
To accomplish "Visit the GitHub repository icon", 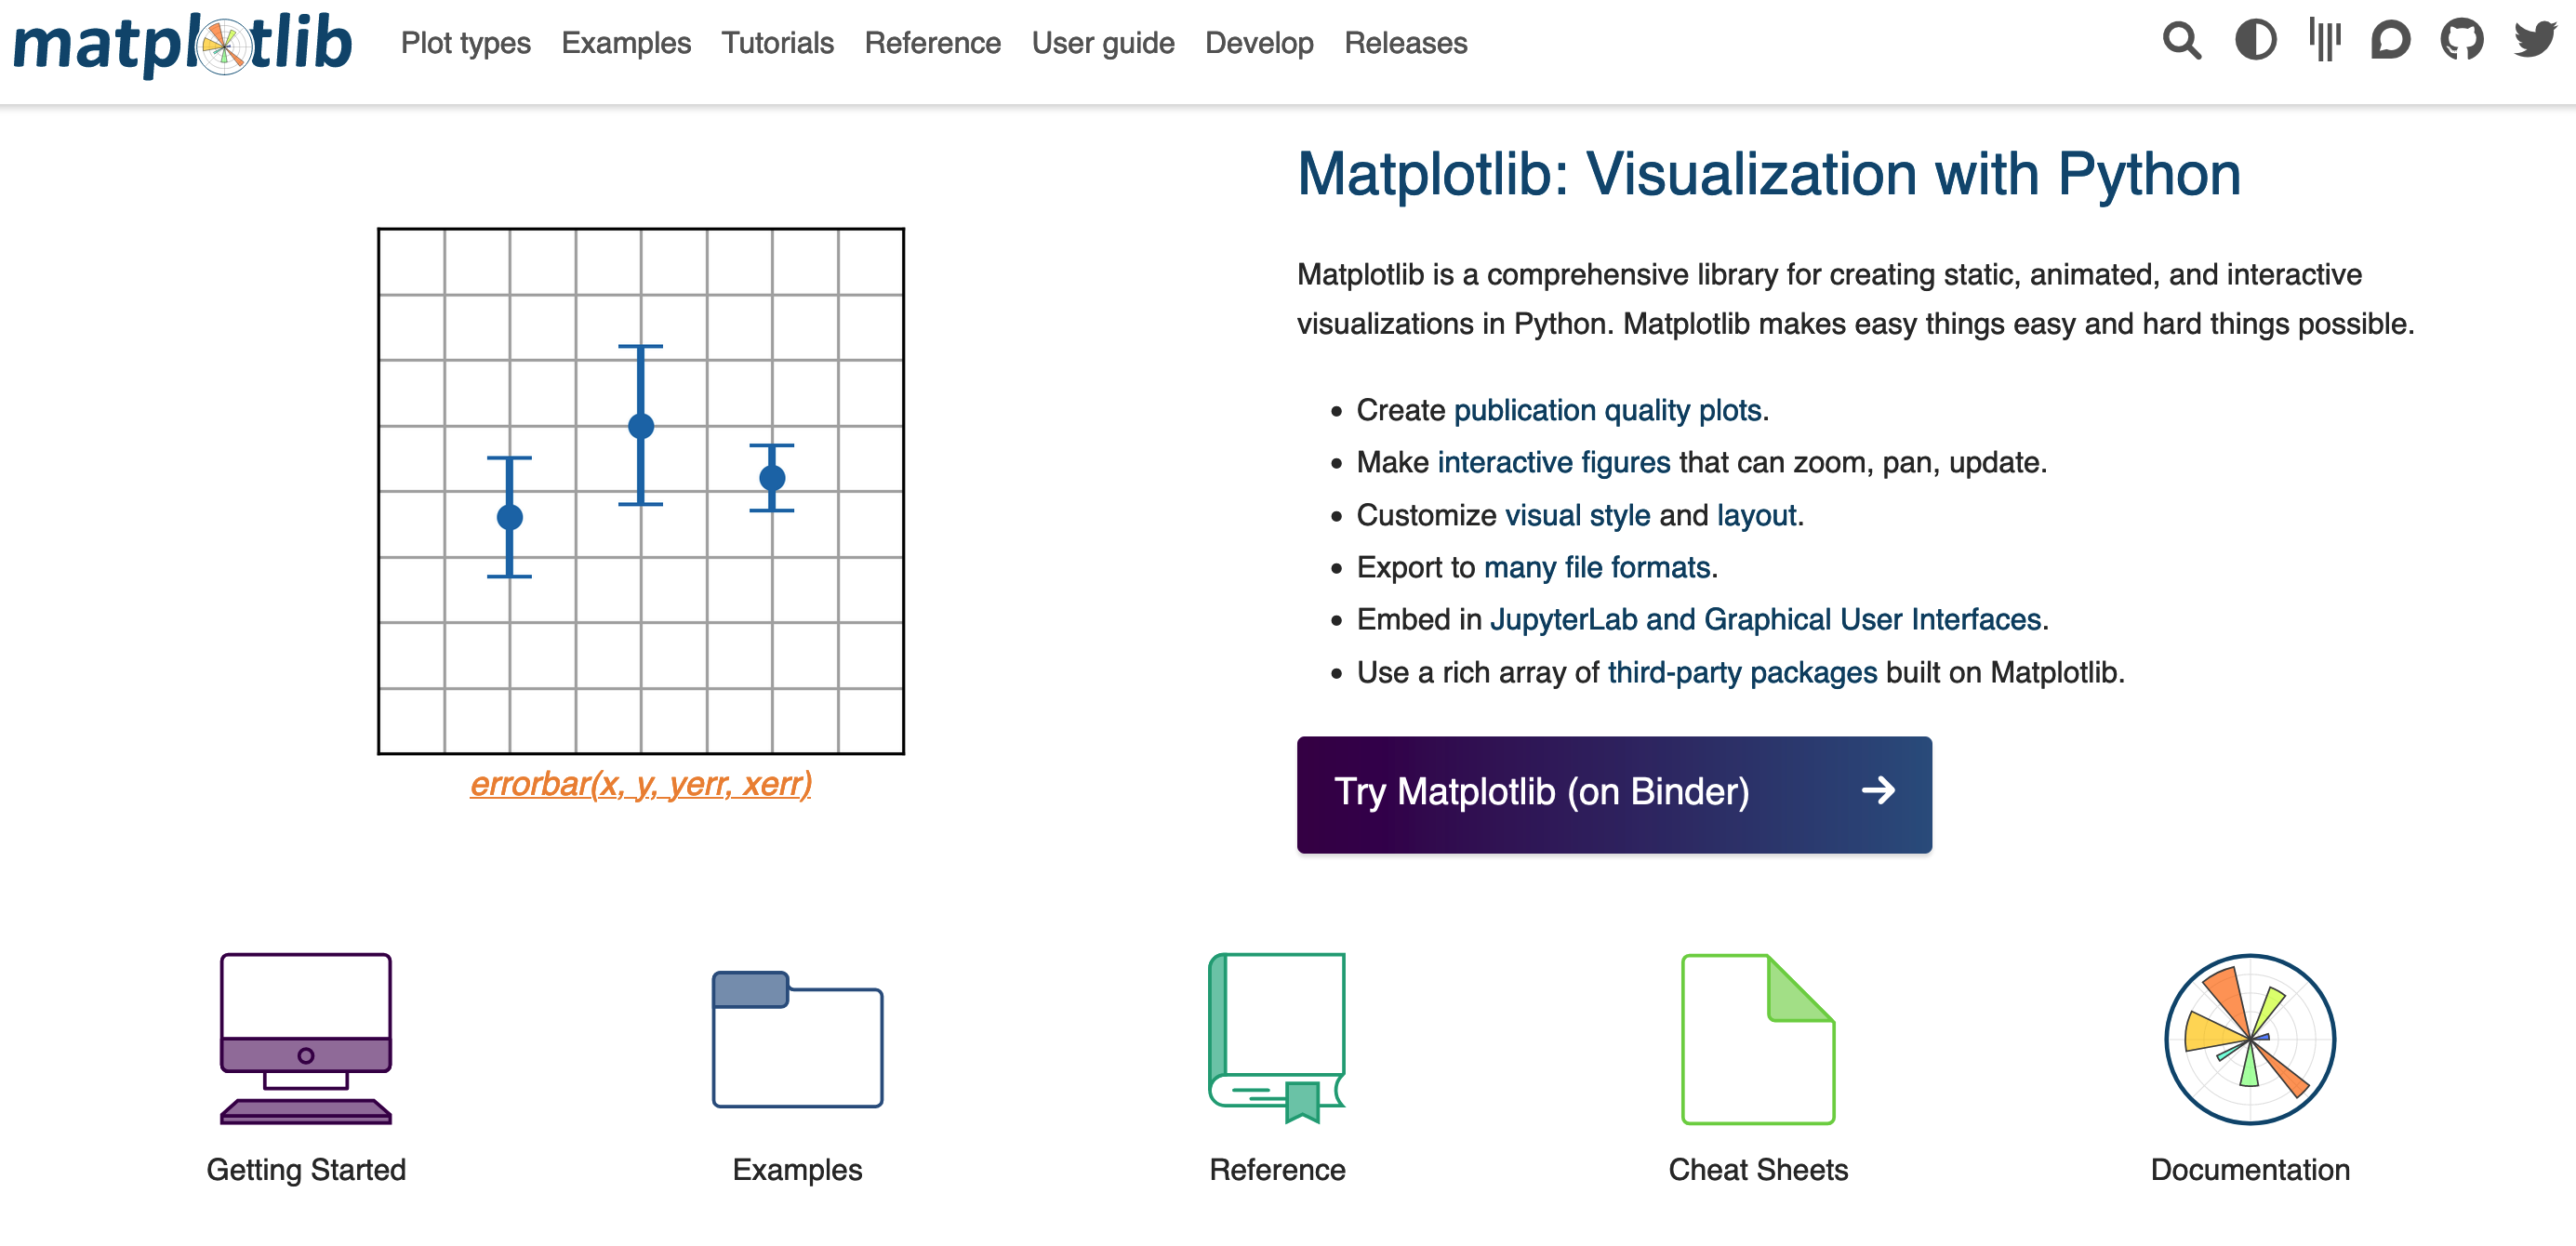I will pos(2462,41).
